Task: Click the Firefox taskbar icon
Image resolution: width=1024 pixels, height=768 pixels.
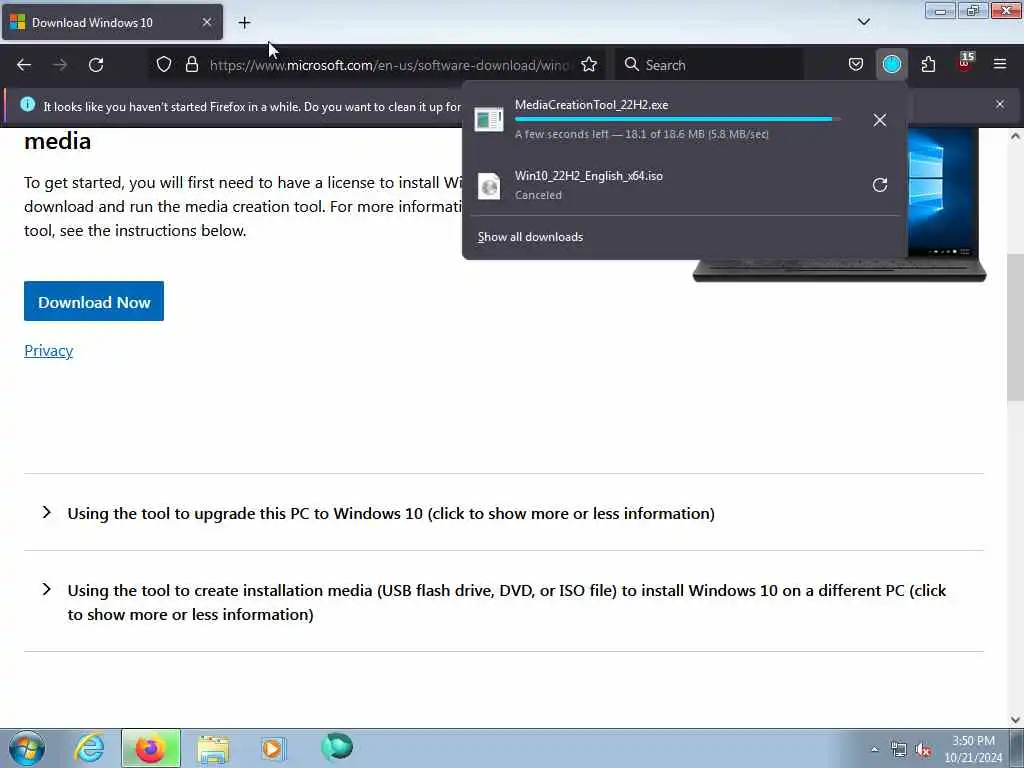Action: pyautogui.click(x=151, y=748)
